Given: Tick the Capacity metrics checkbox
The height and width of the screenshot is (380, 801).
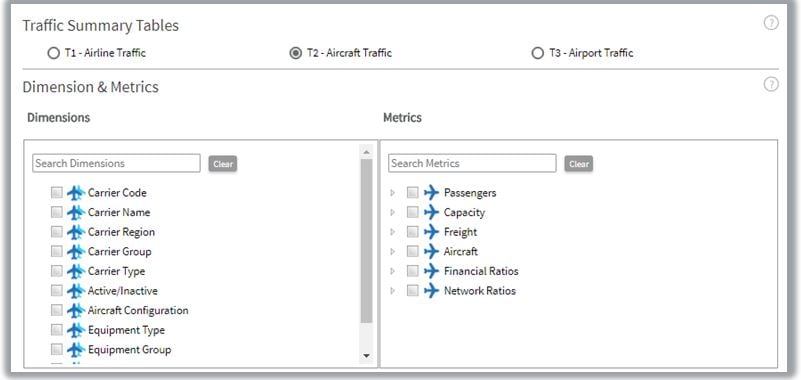Looking at the screenshot, I should (413, 212).
